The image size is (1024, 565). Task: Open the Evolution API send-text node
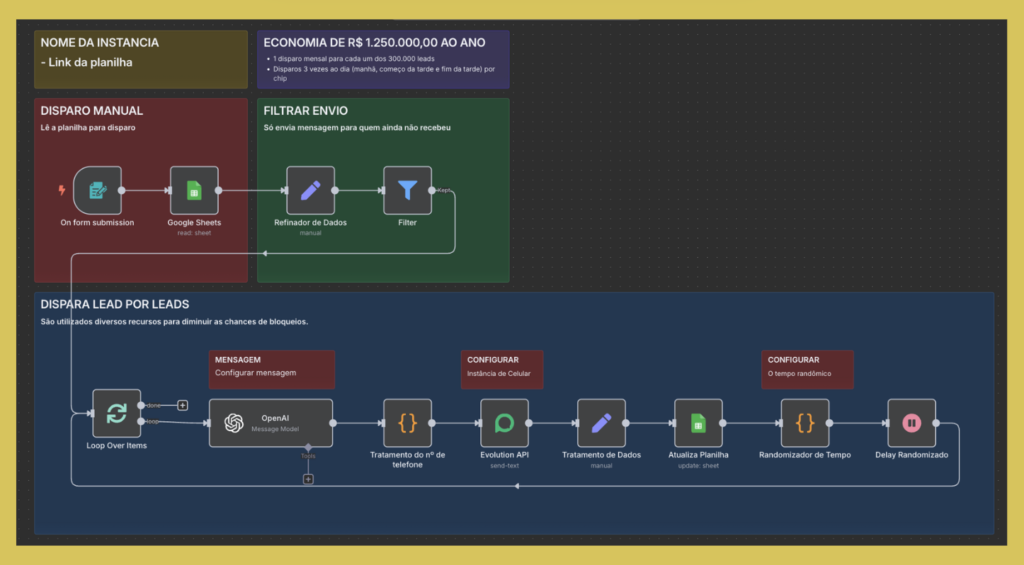click(x=504, y=423)
